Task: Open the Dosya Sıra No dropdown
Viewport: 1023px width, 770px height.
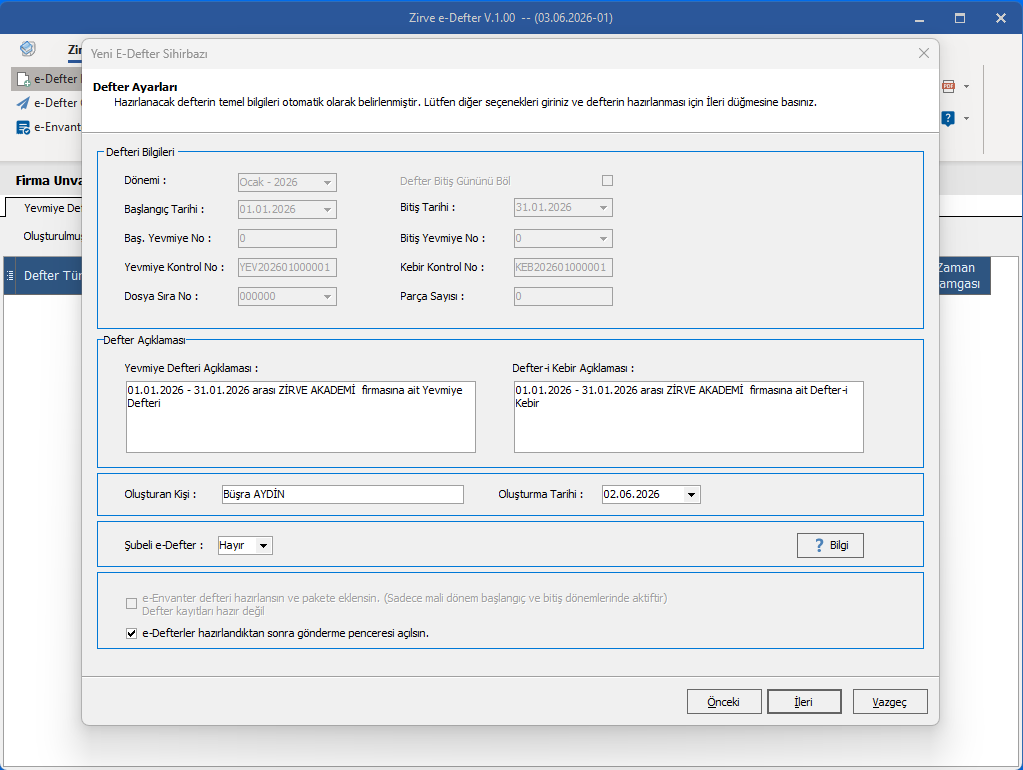Action: pos(328,297)
